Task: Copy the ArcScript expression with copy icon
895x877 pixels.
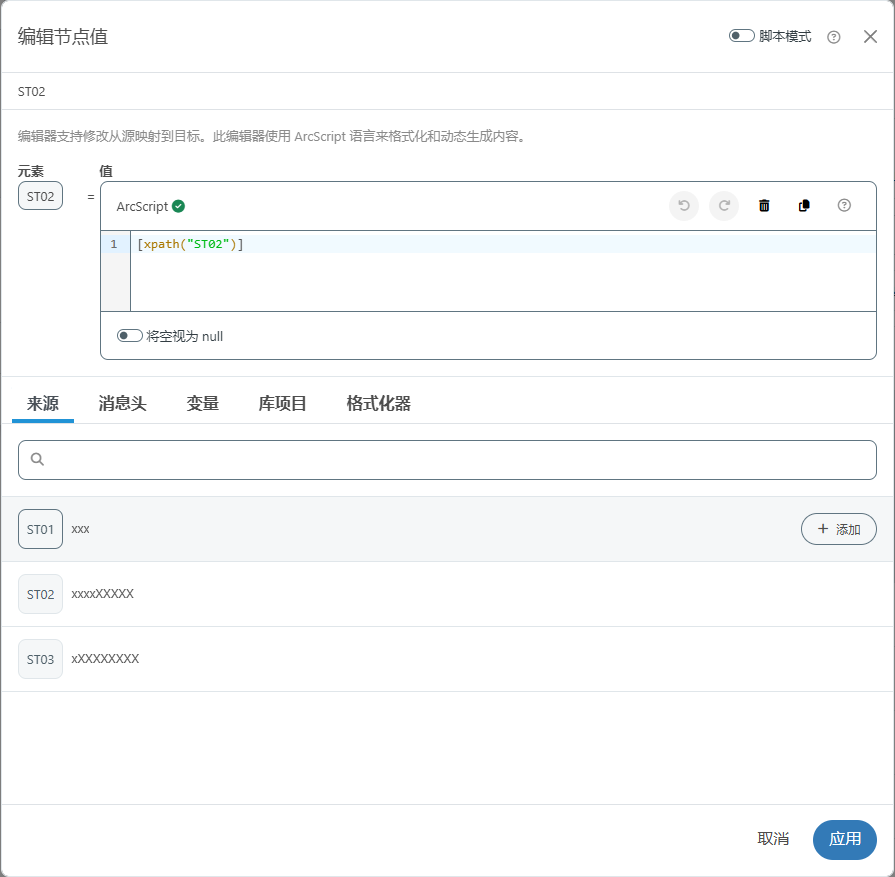Action: click(x=804, y=206)
